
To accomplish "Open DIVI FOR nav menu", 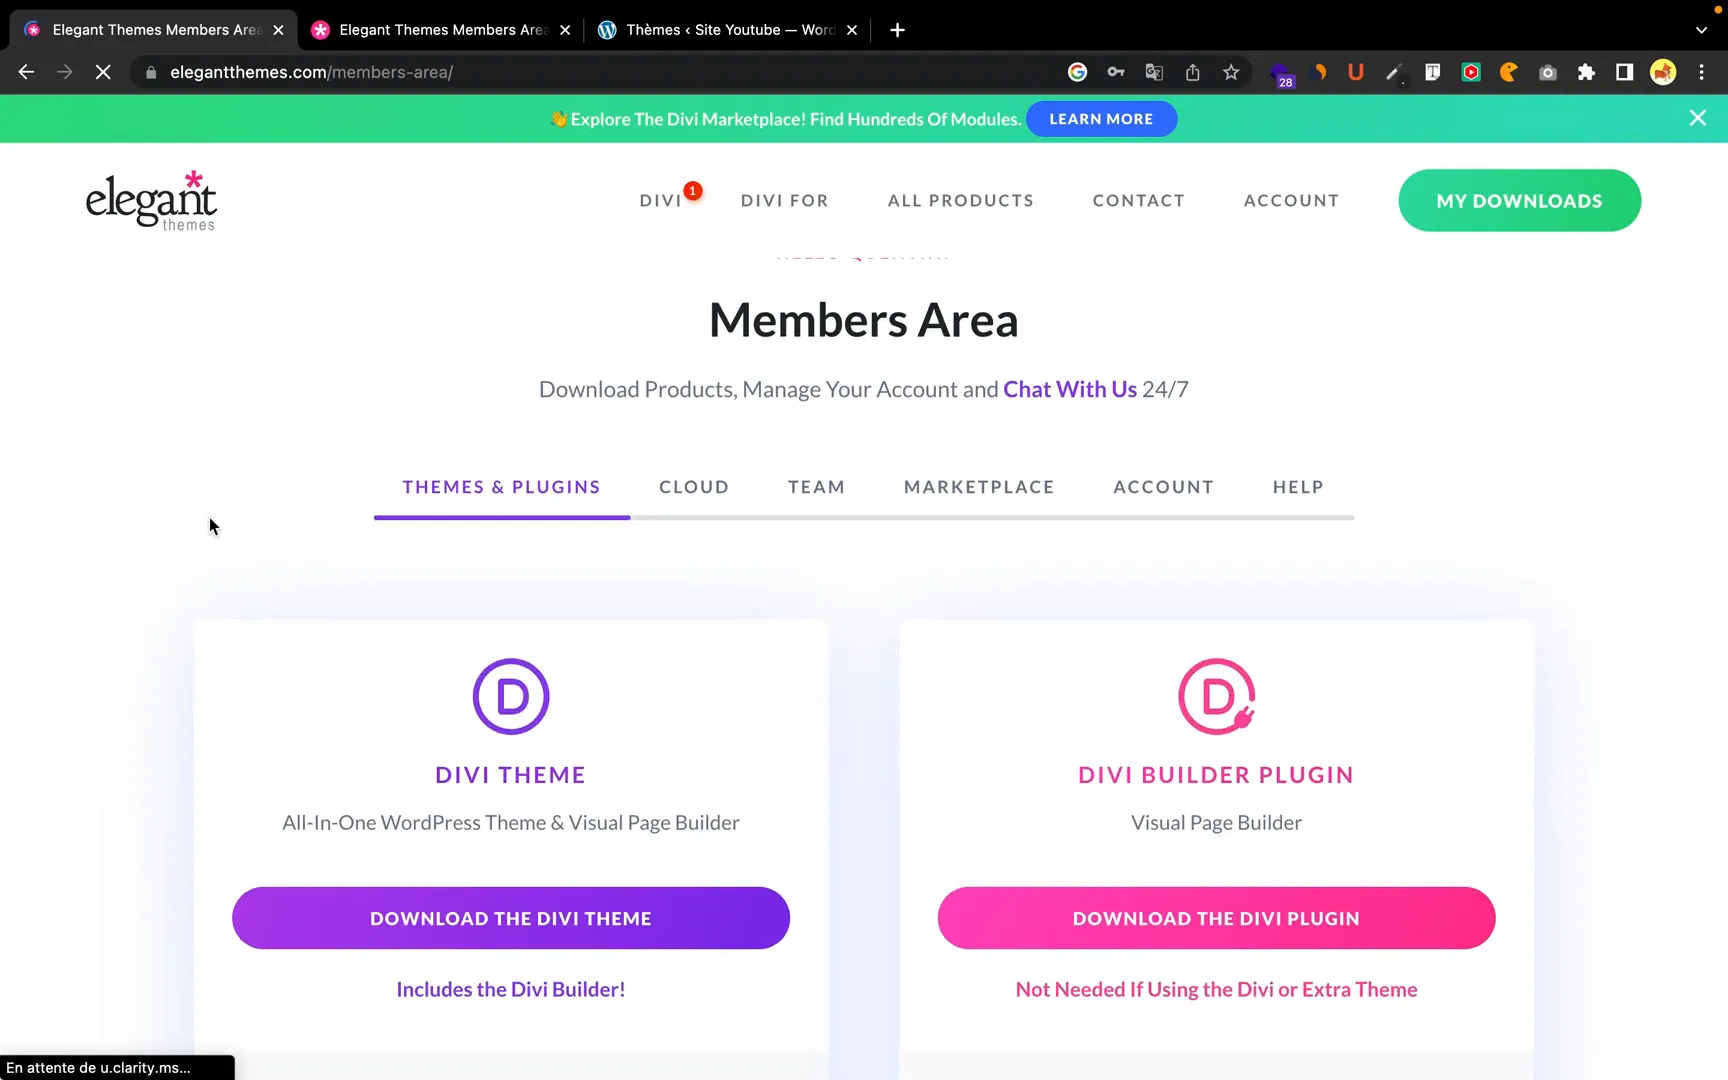I will pyautogui.click(x=784, y=201).
